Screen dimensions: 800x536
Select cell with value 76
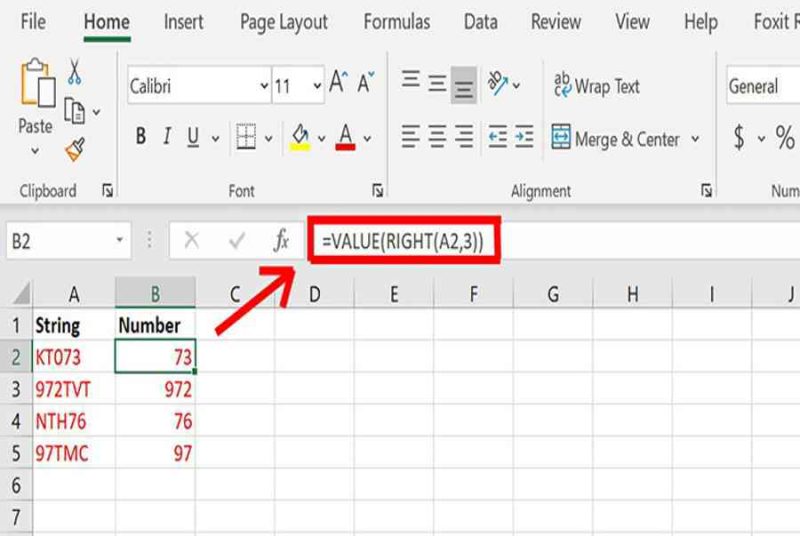(155, 421)
